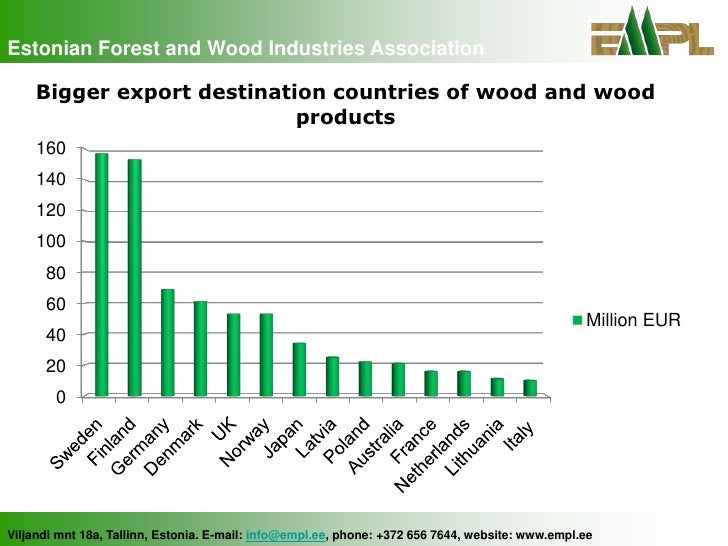Select the Australia axis label
Image resolution: width=728 pixels, height=546 pixels.
pyautogui.click(x=375, y=446)
